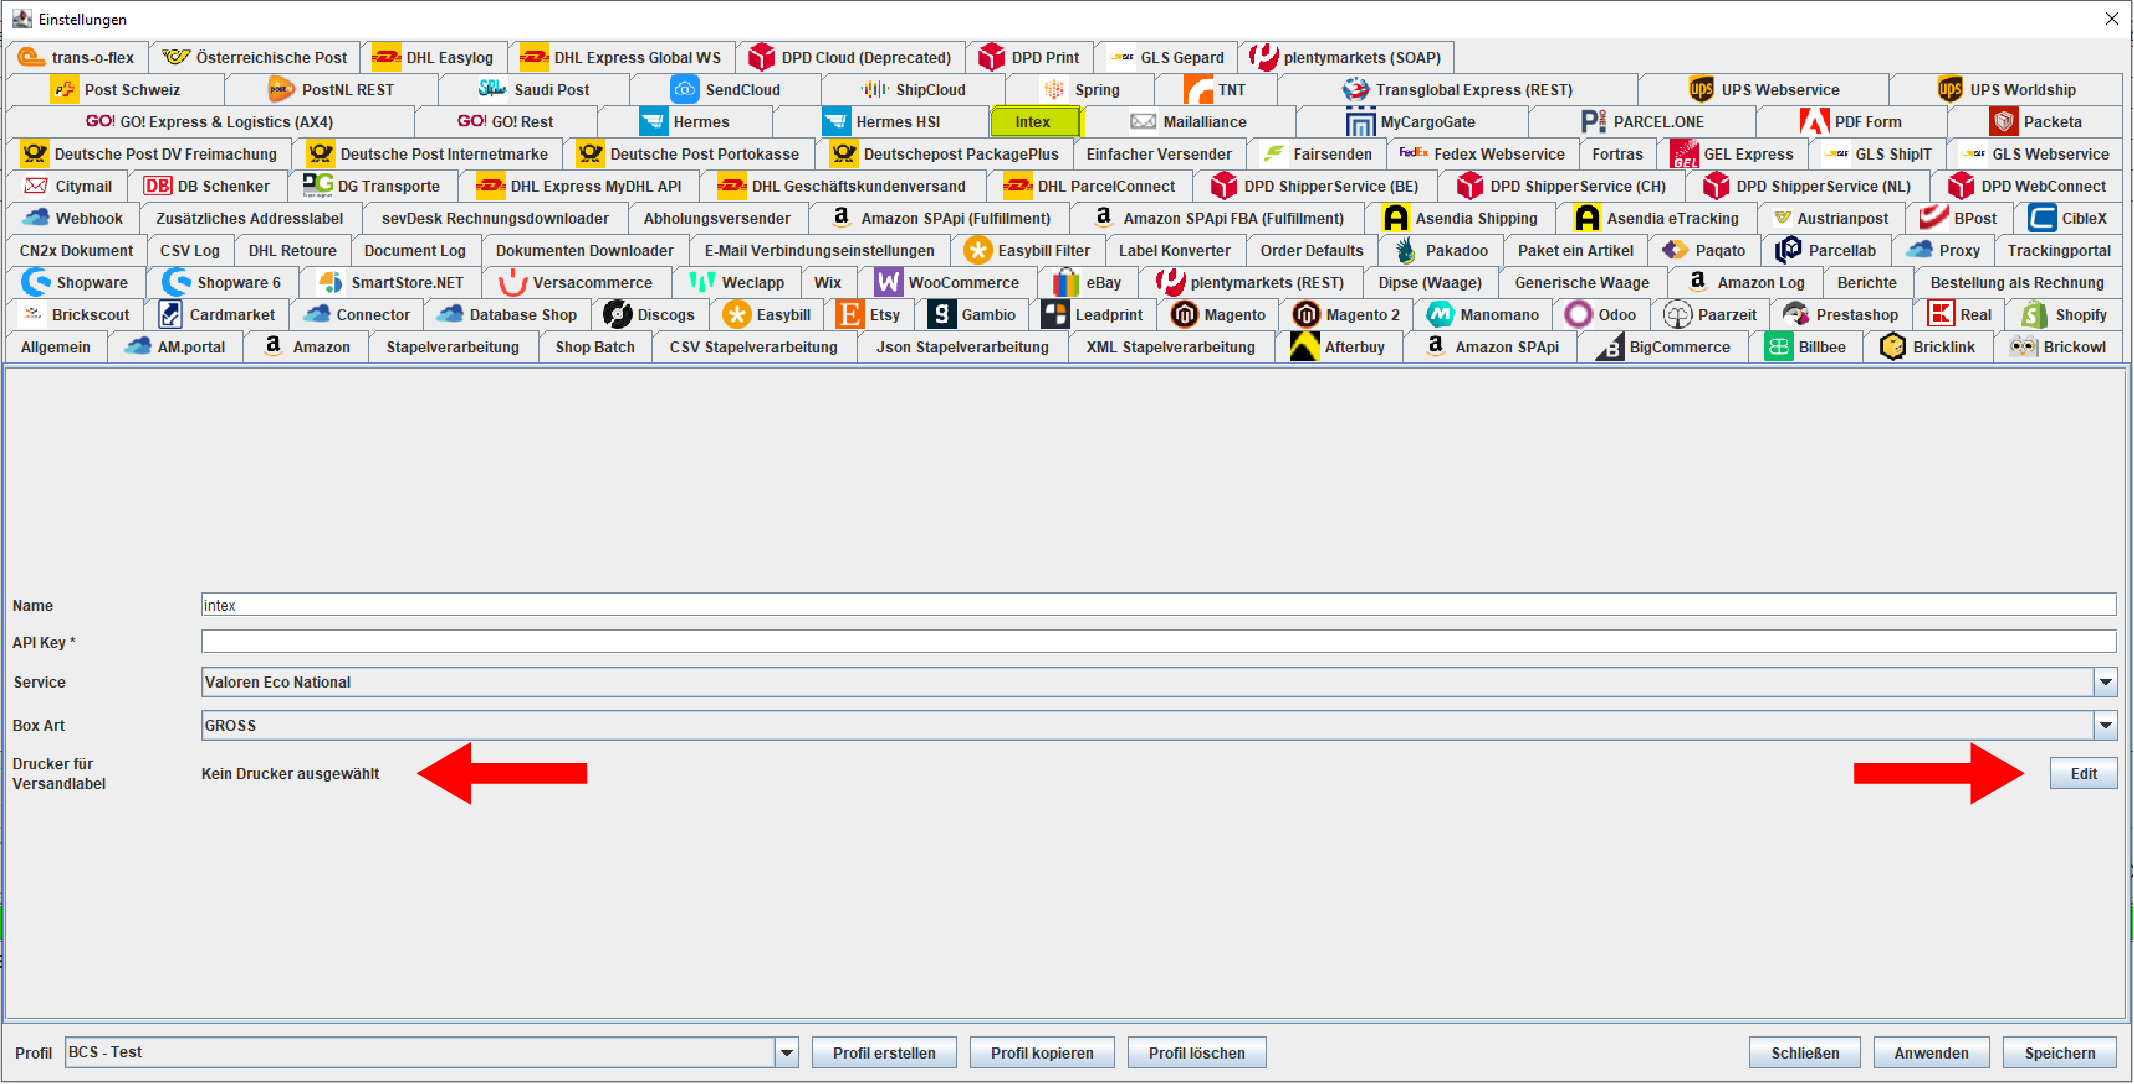Image resolution: width=2134 pixels, height=1084 pixels.
Task: Click the Speichern button
Action: tap(2060, 1053)
